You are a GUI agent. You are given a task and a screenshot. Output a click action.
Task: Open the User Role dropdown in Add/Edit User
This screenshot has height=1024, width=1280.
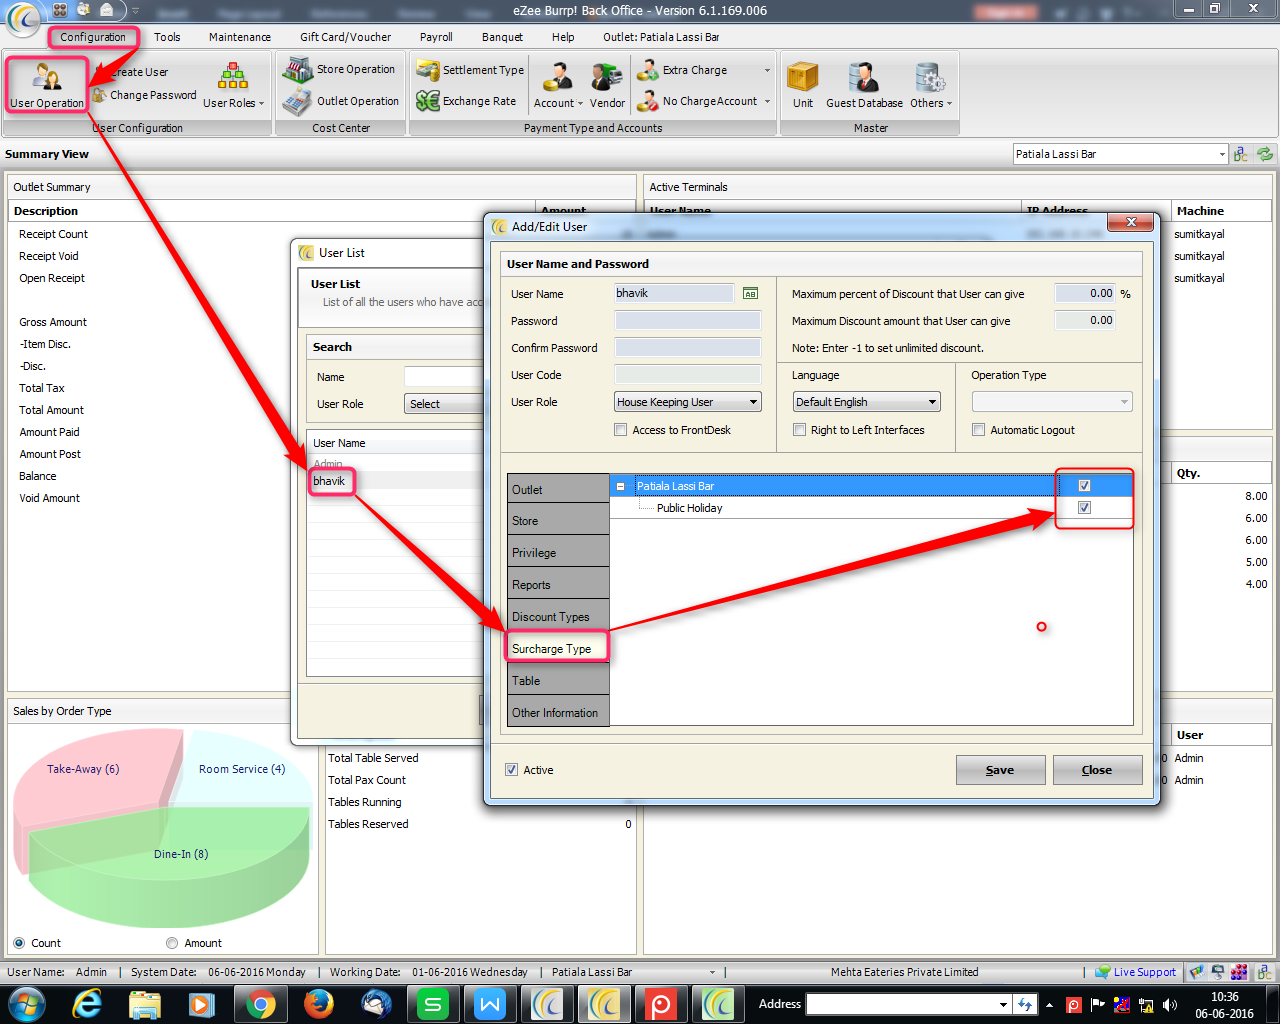(688, 402)
